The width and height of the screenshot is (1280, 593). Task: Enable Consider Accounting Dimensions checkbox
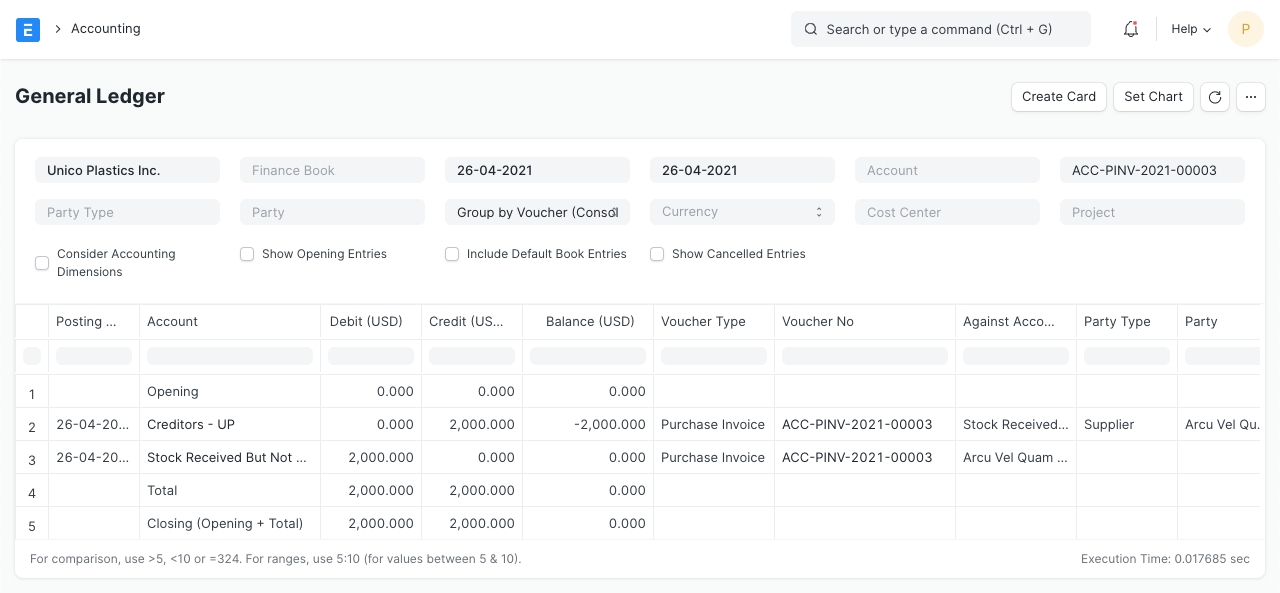click(42, 263)
